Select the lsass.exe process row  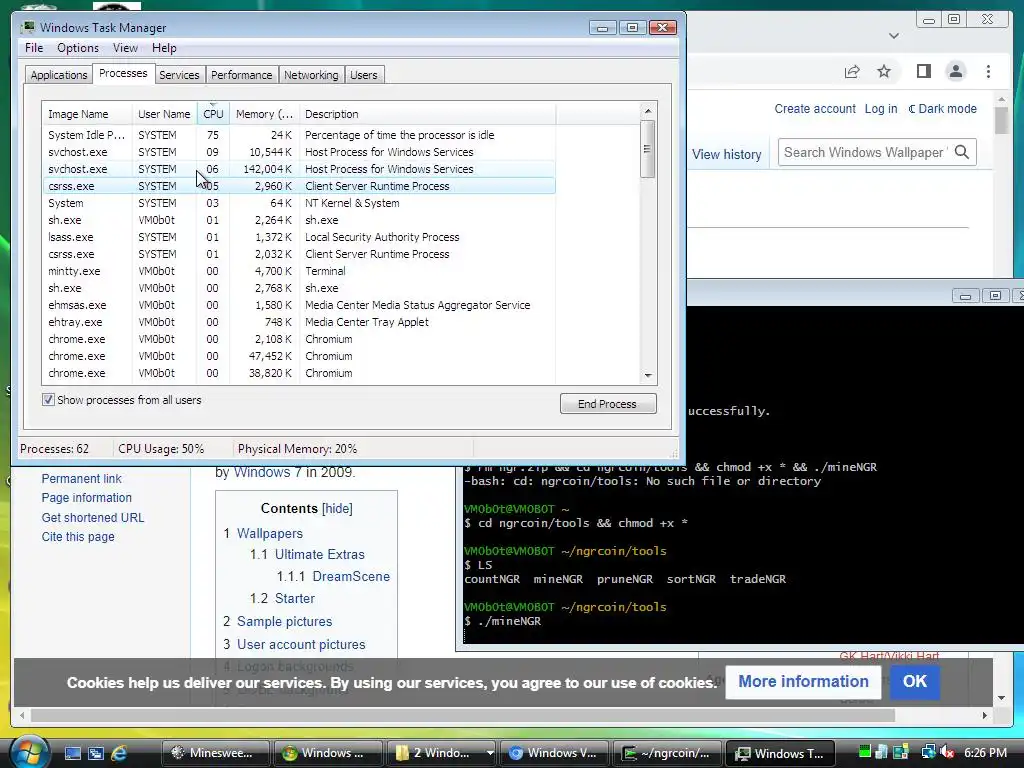(x=299, y=237)
